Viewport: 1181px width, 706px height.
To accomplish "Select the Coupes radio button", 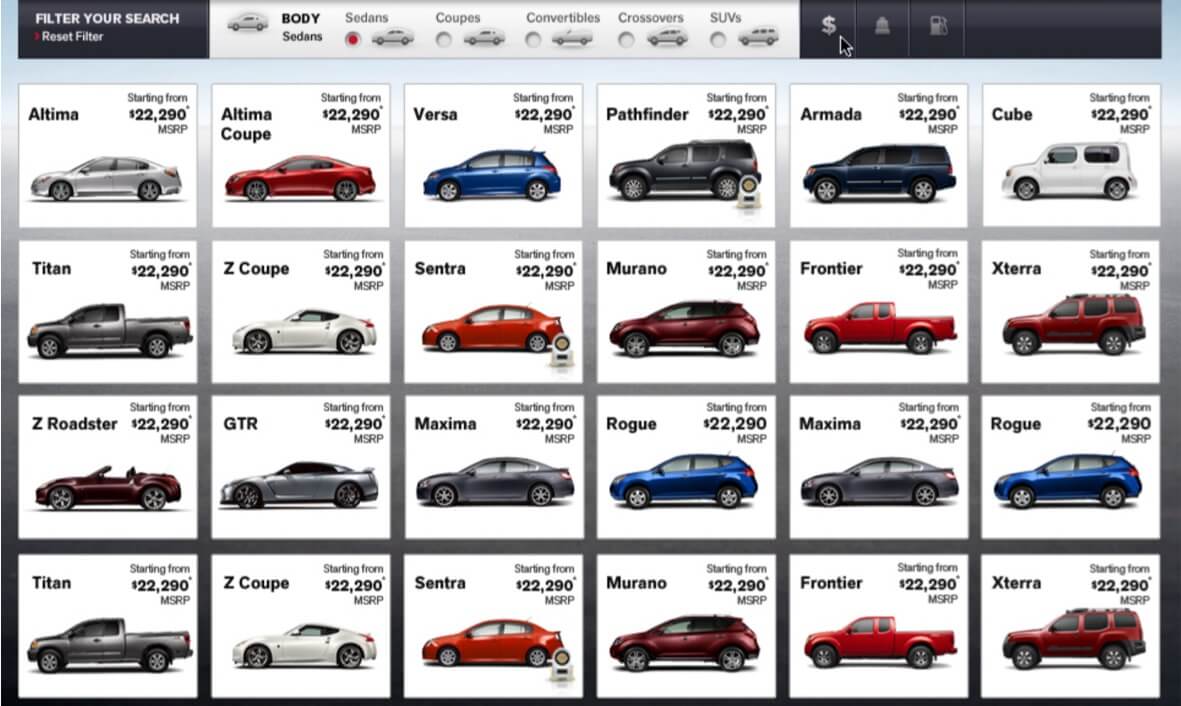I will (444, 39).
